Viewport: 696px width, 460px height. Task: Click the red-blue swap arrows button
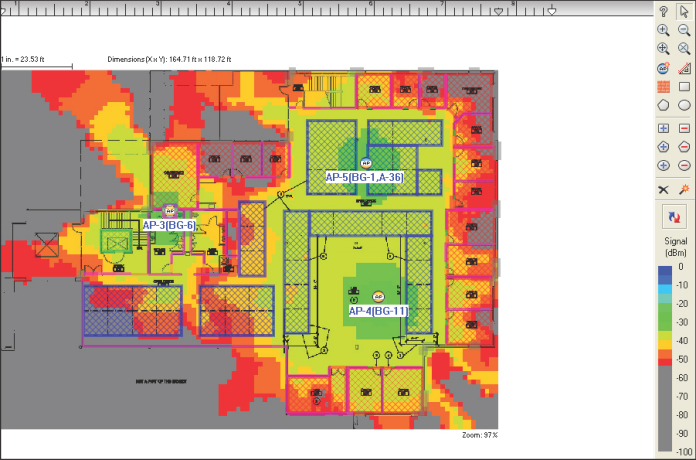coord(674,215)
